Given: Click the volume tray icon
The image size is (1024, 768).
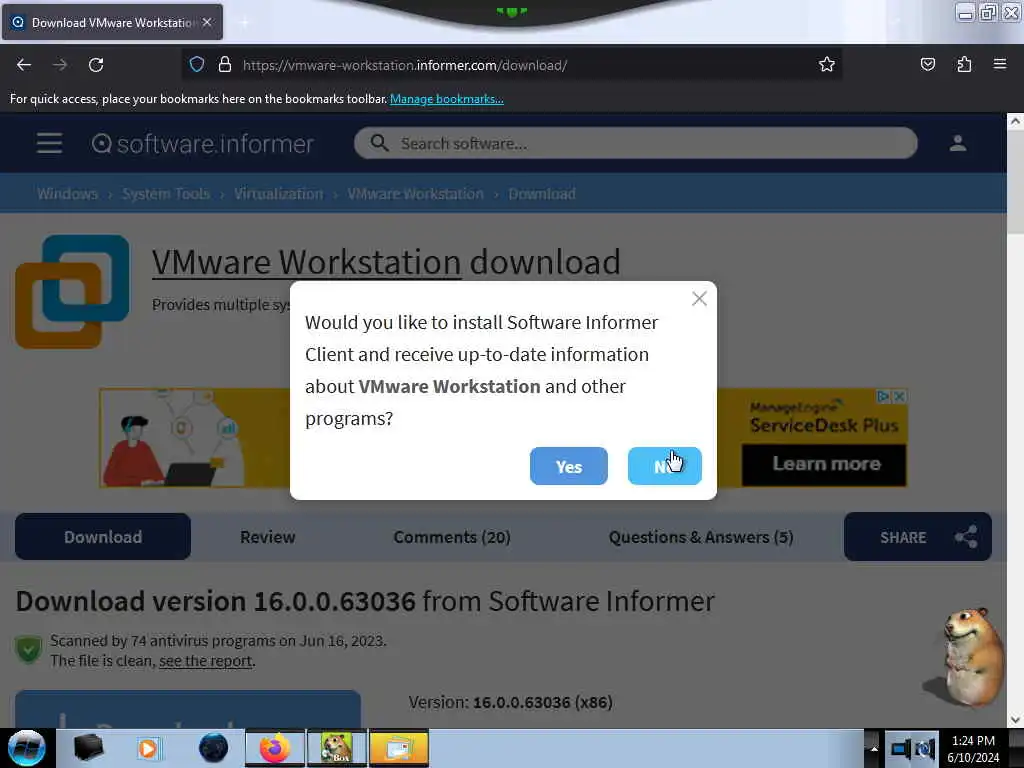Looking at the screenshot, I should pos(925,748).
